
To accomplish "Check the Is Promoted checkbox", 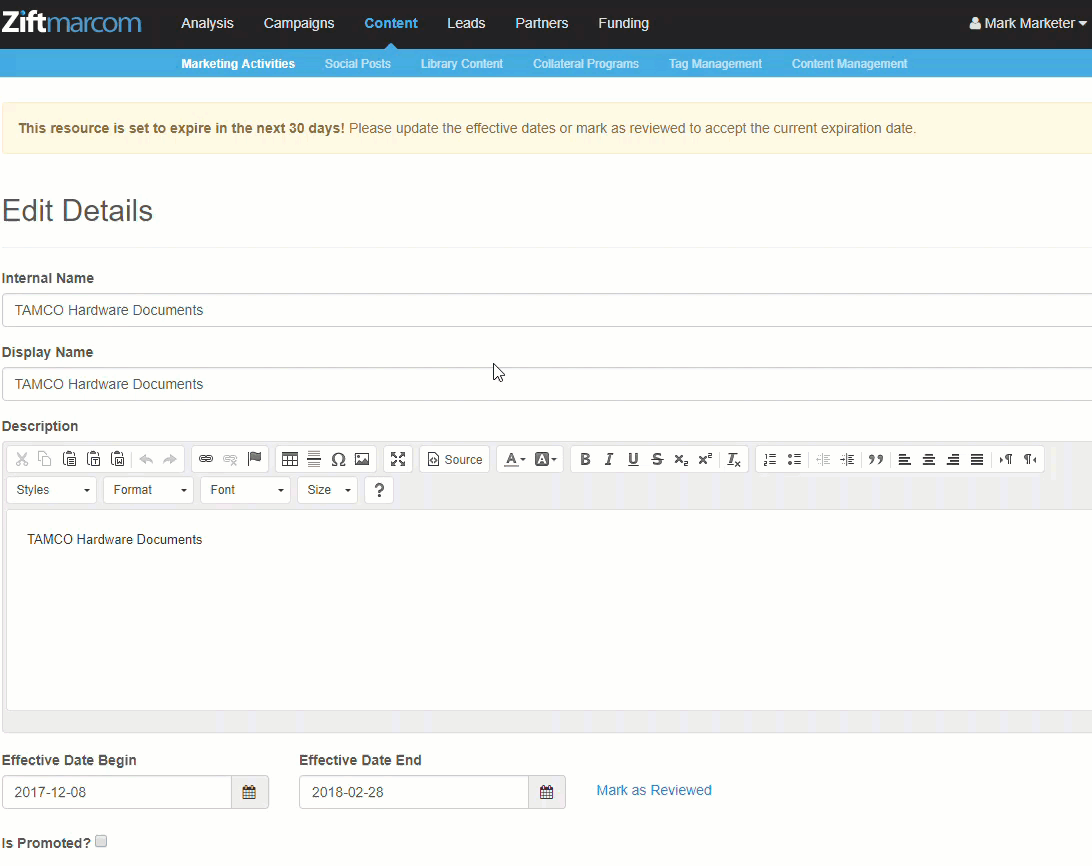I will click(x=101, y=841).
